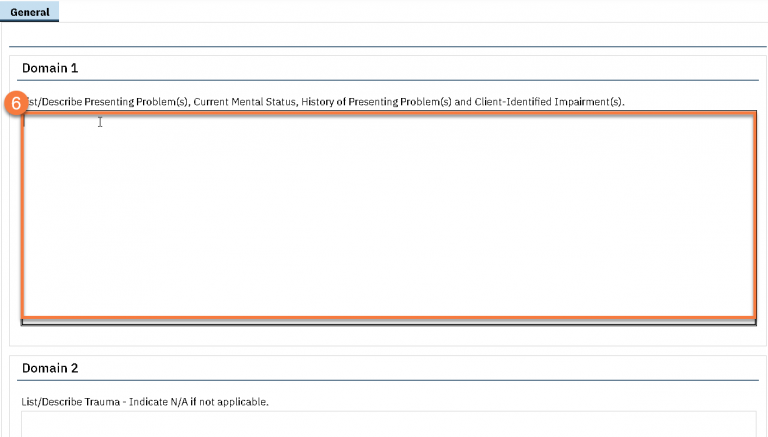Click the gap between Domain 1 and Domain 2 panels
Viewport: 768px width, 437px height.
click(x=388, y=351)
